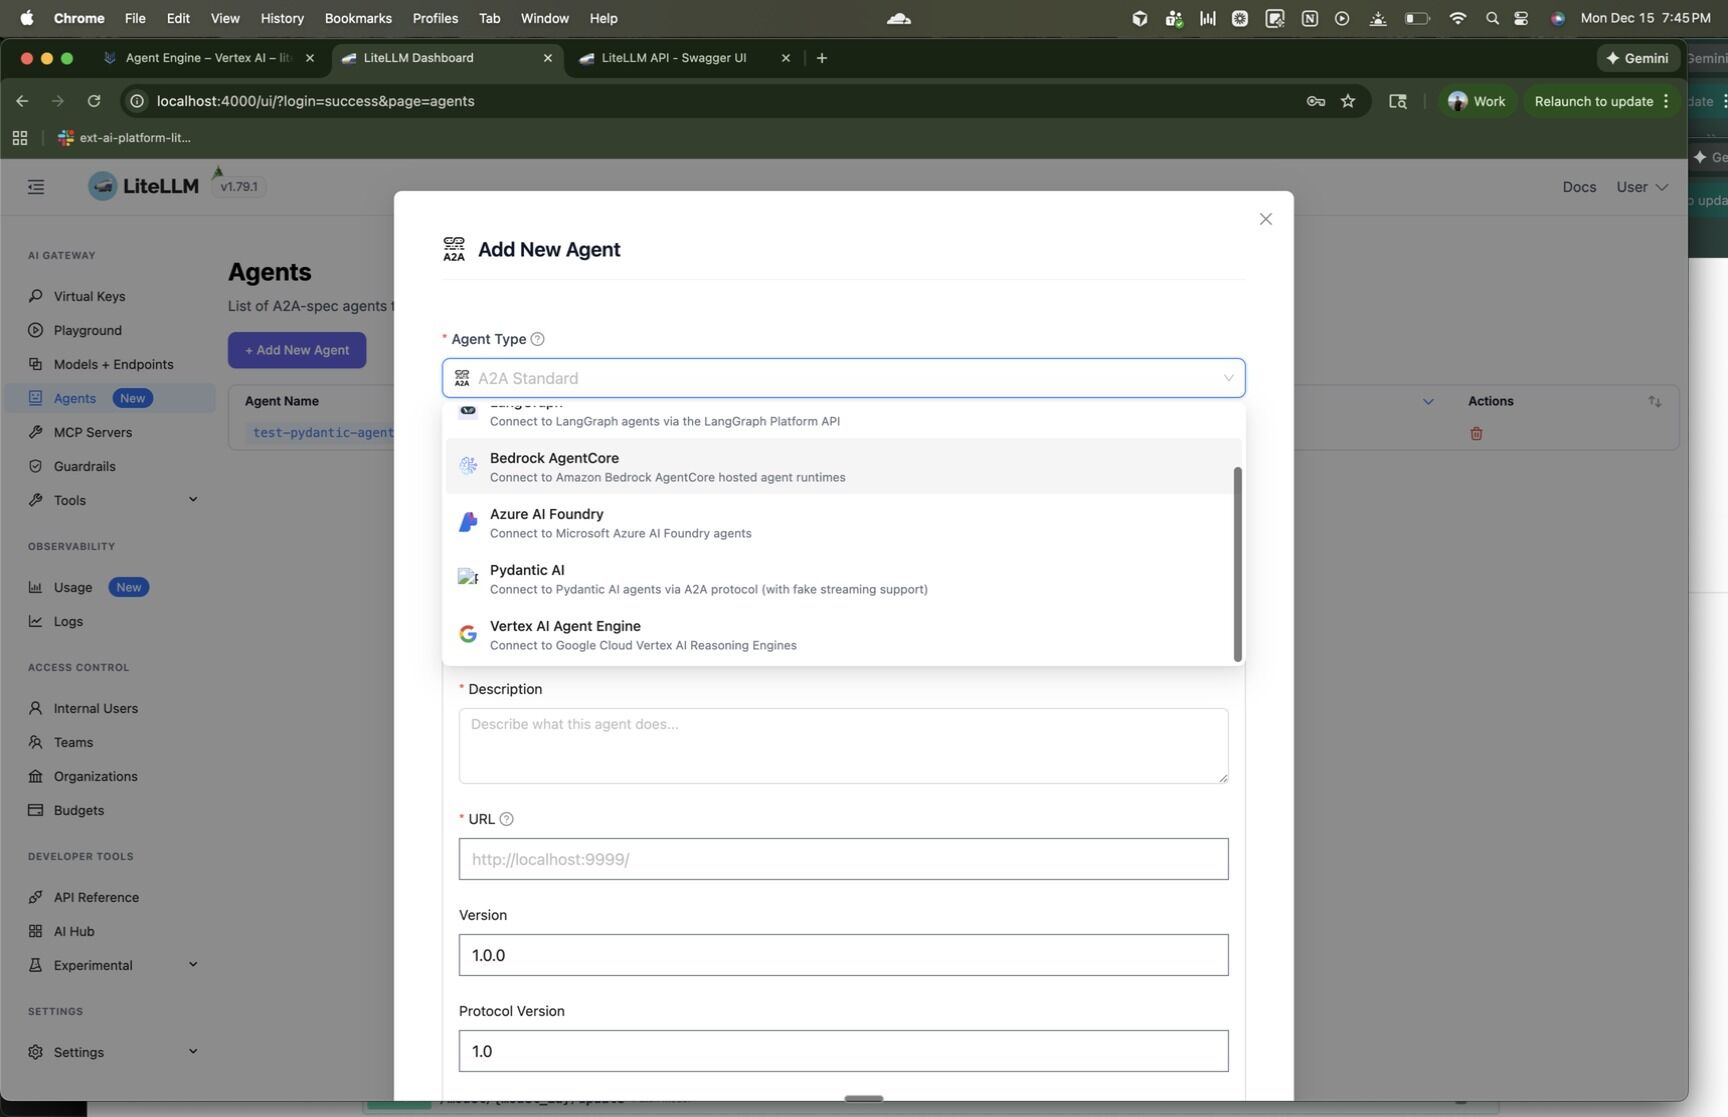Open MCP Servers page
This screenshot has width=1728, height=1117.
click(92, 432)
